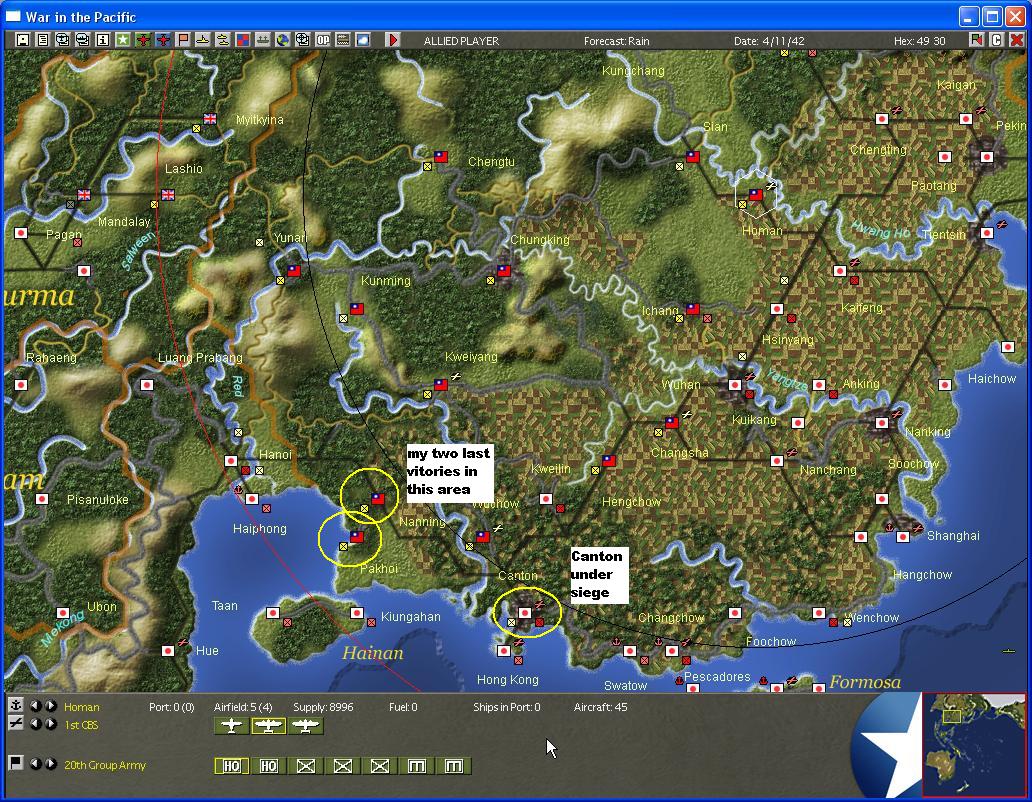Click the 'ALLIED PLAYER' label
This screenshot has width=1032, height=802.
pos(461,41)
